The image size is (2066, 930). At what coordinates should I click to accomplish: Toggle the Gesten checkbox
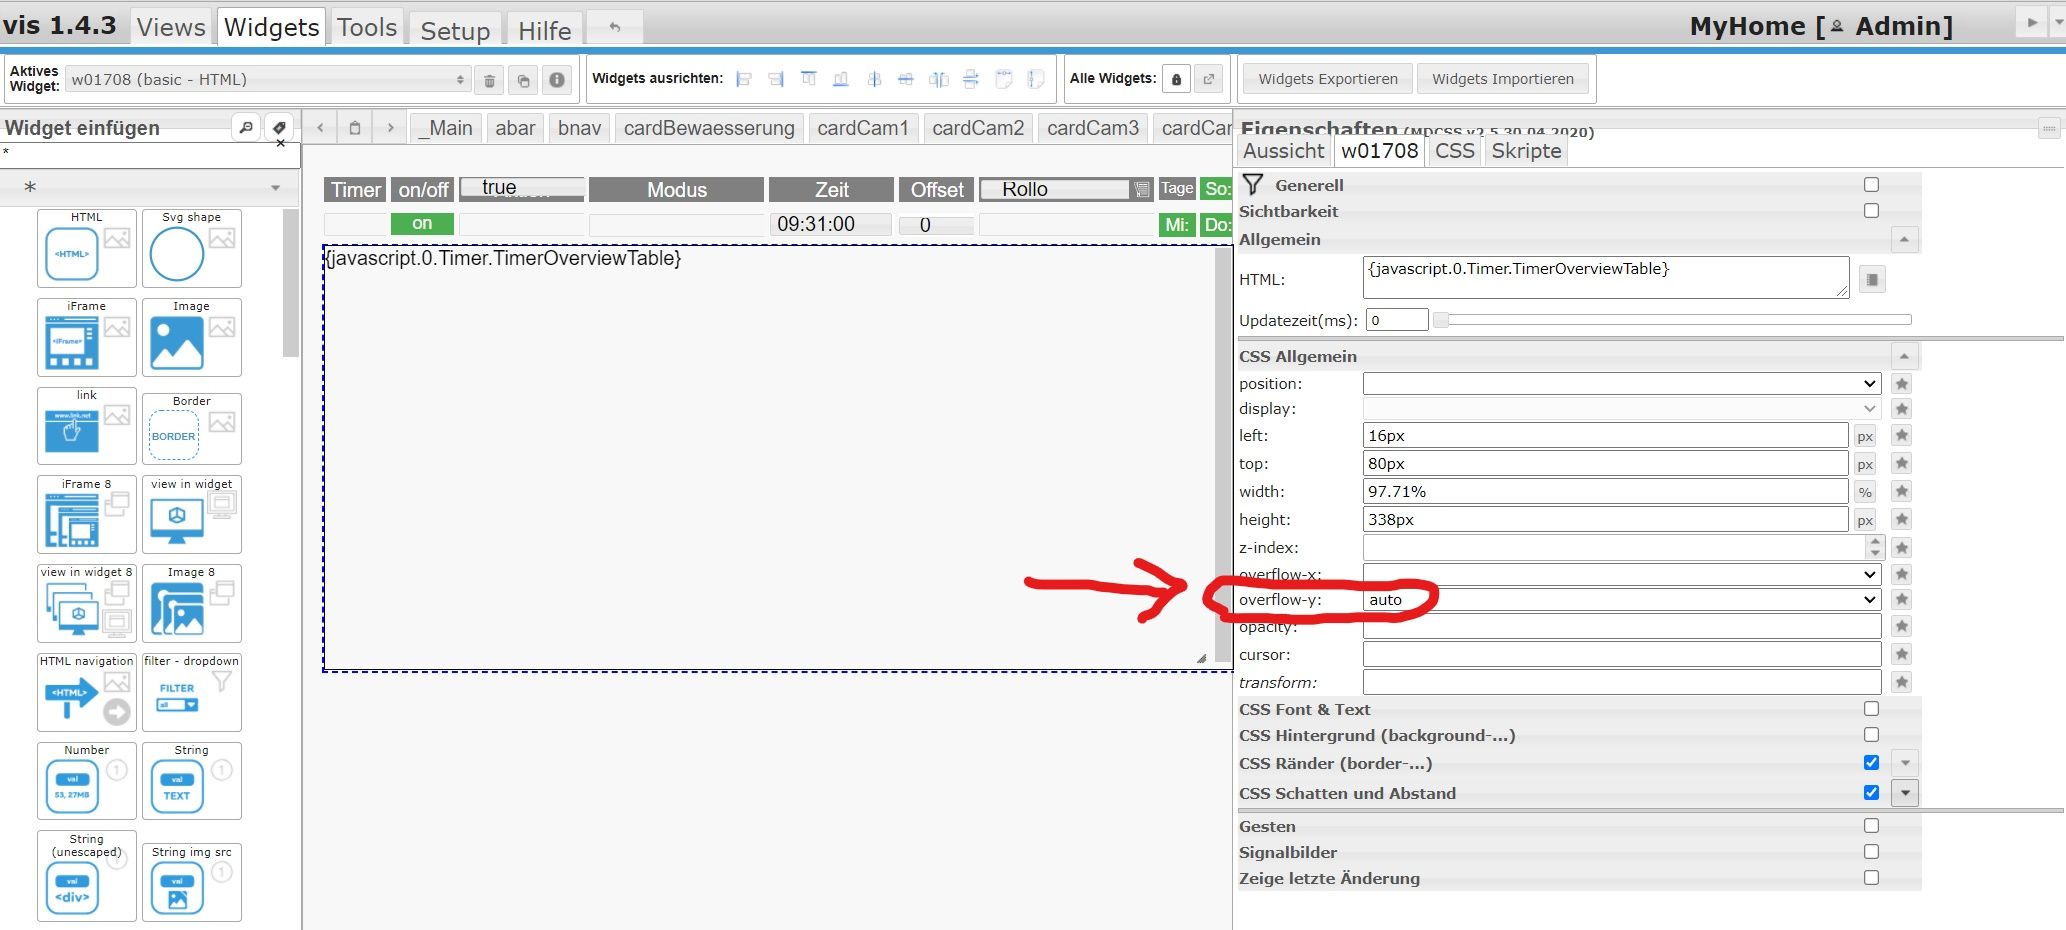tap(1871, 826)
